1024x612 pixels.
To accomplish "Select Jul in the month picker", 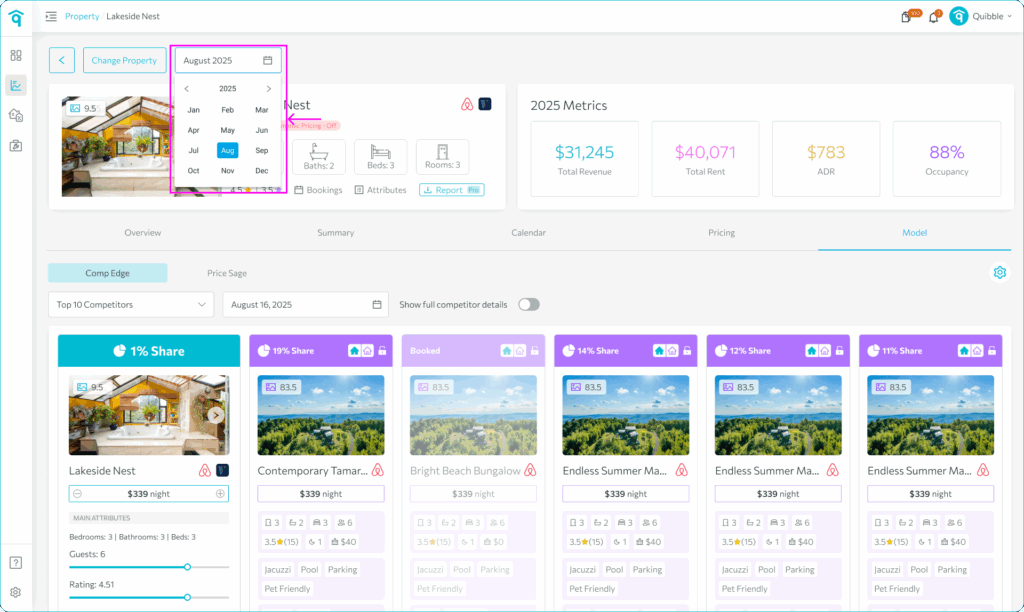I will [193, 150].
